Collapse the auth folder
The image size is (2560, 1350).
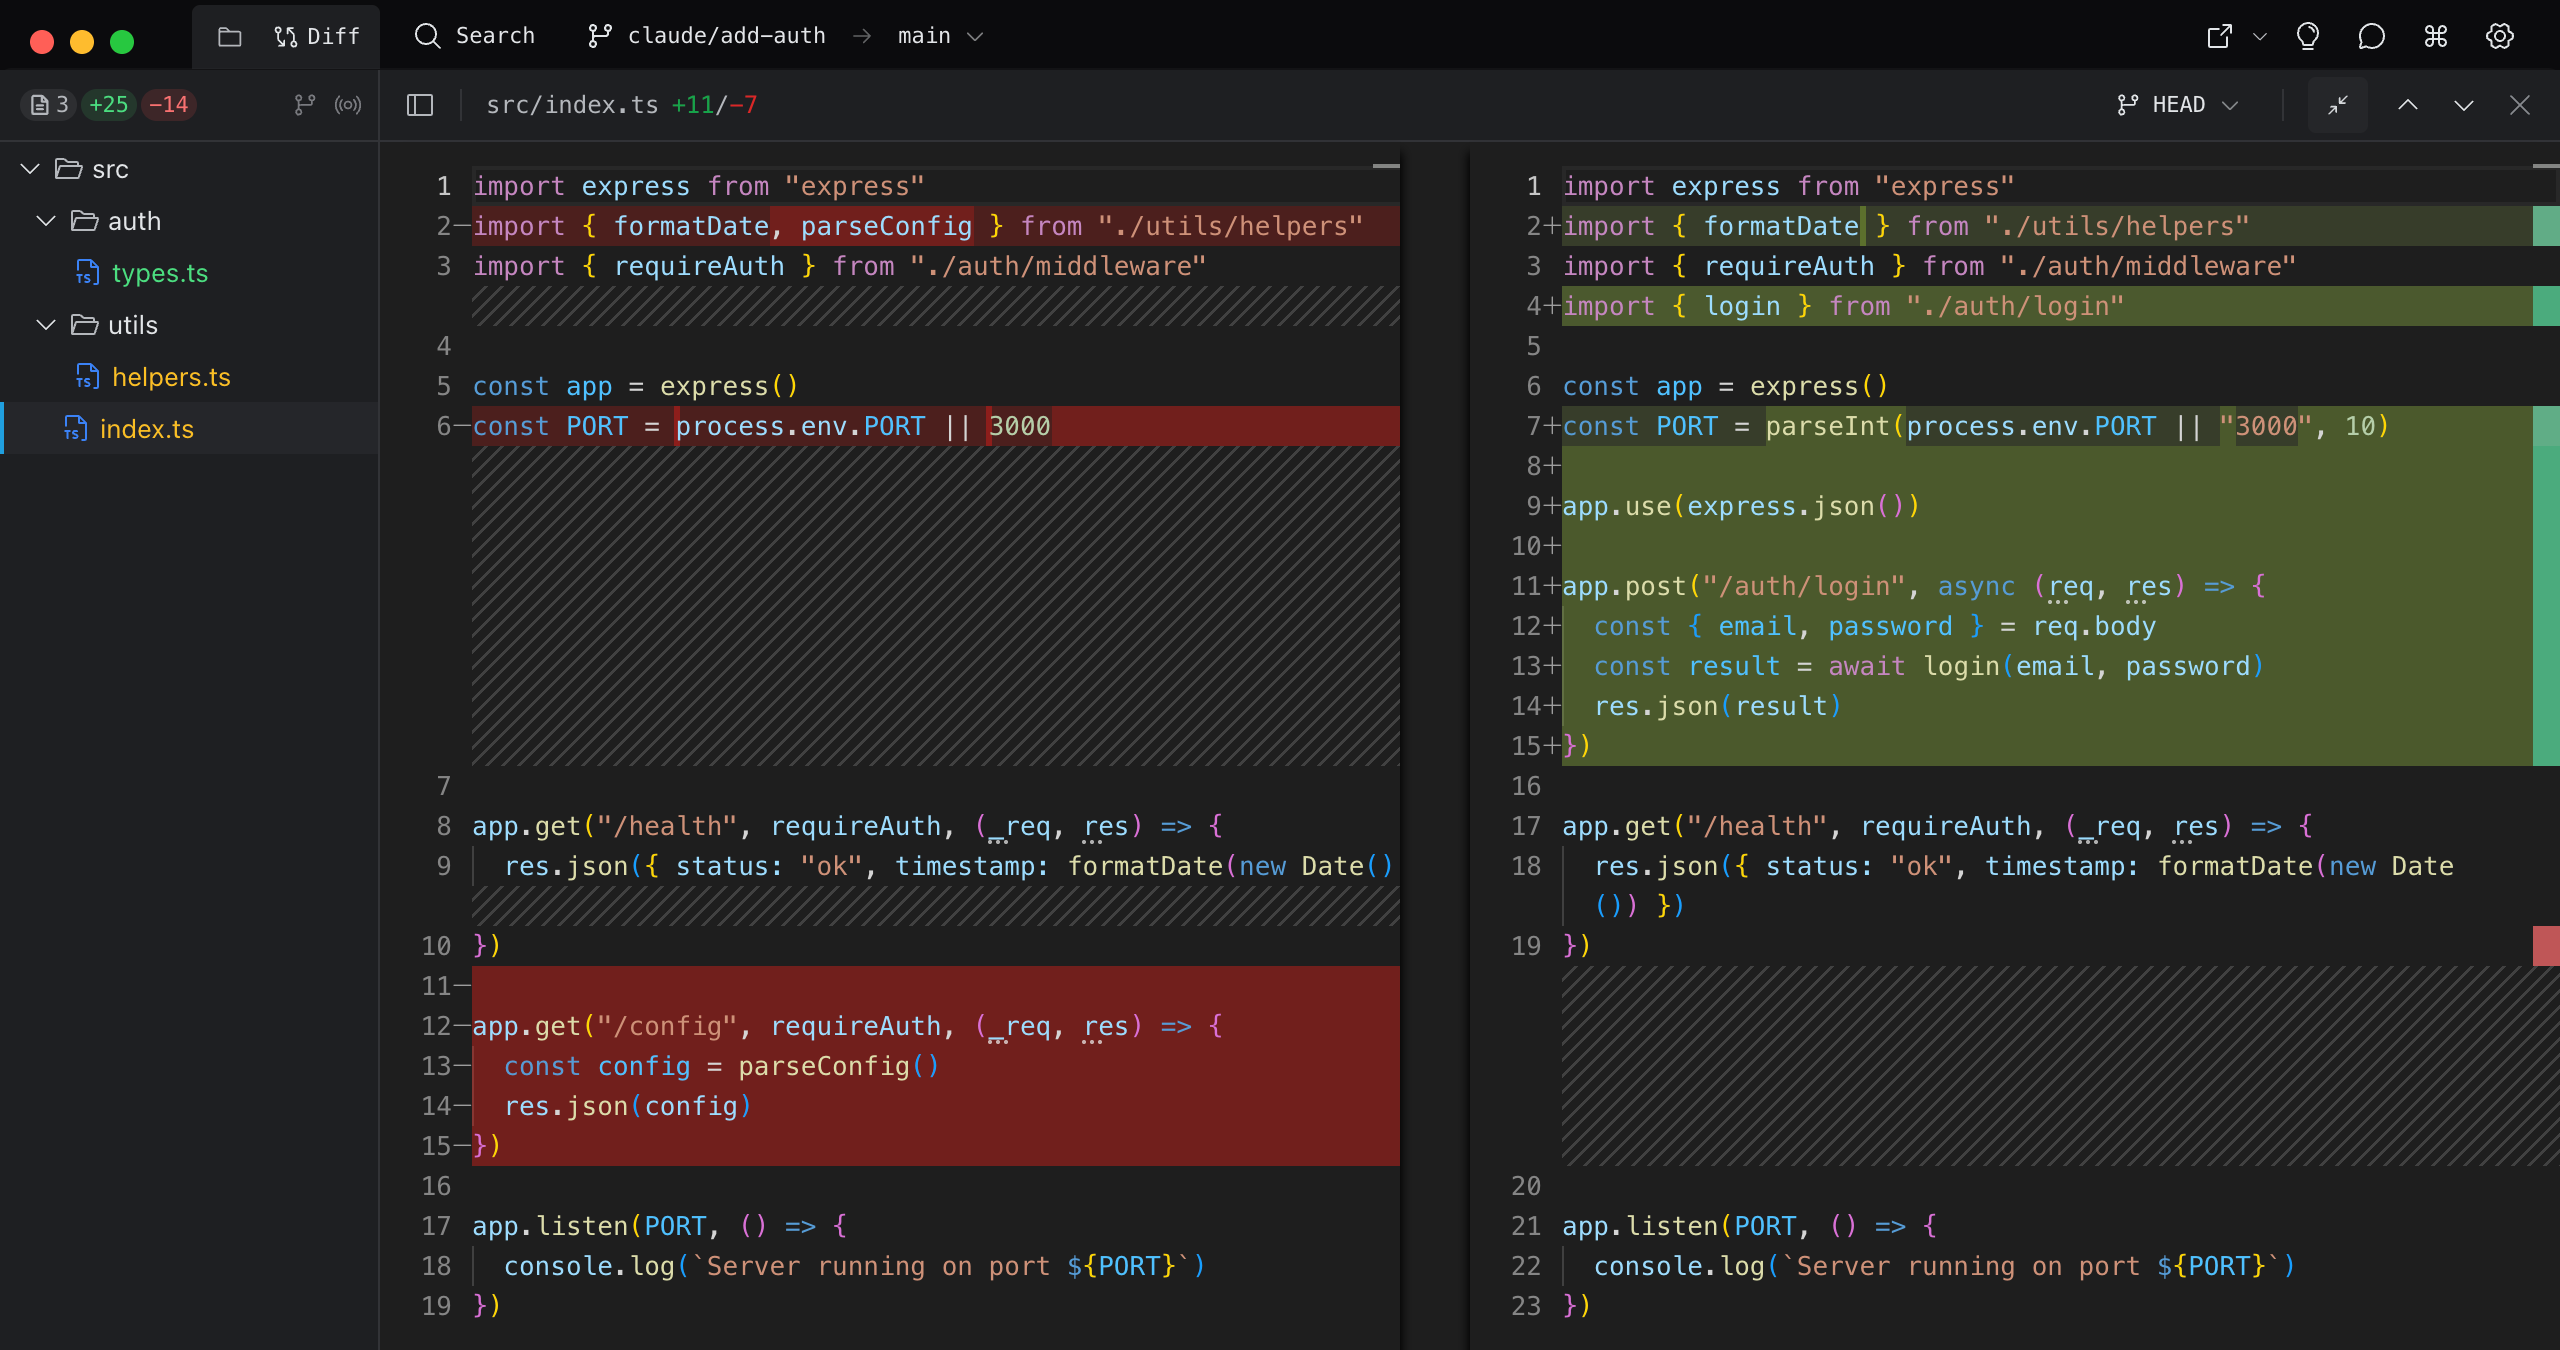tap(46, 221)
